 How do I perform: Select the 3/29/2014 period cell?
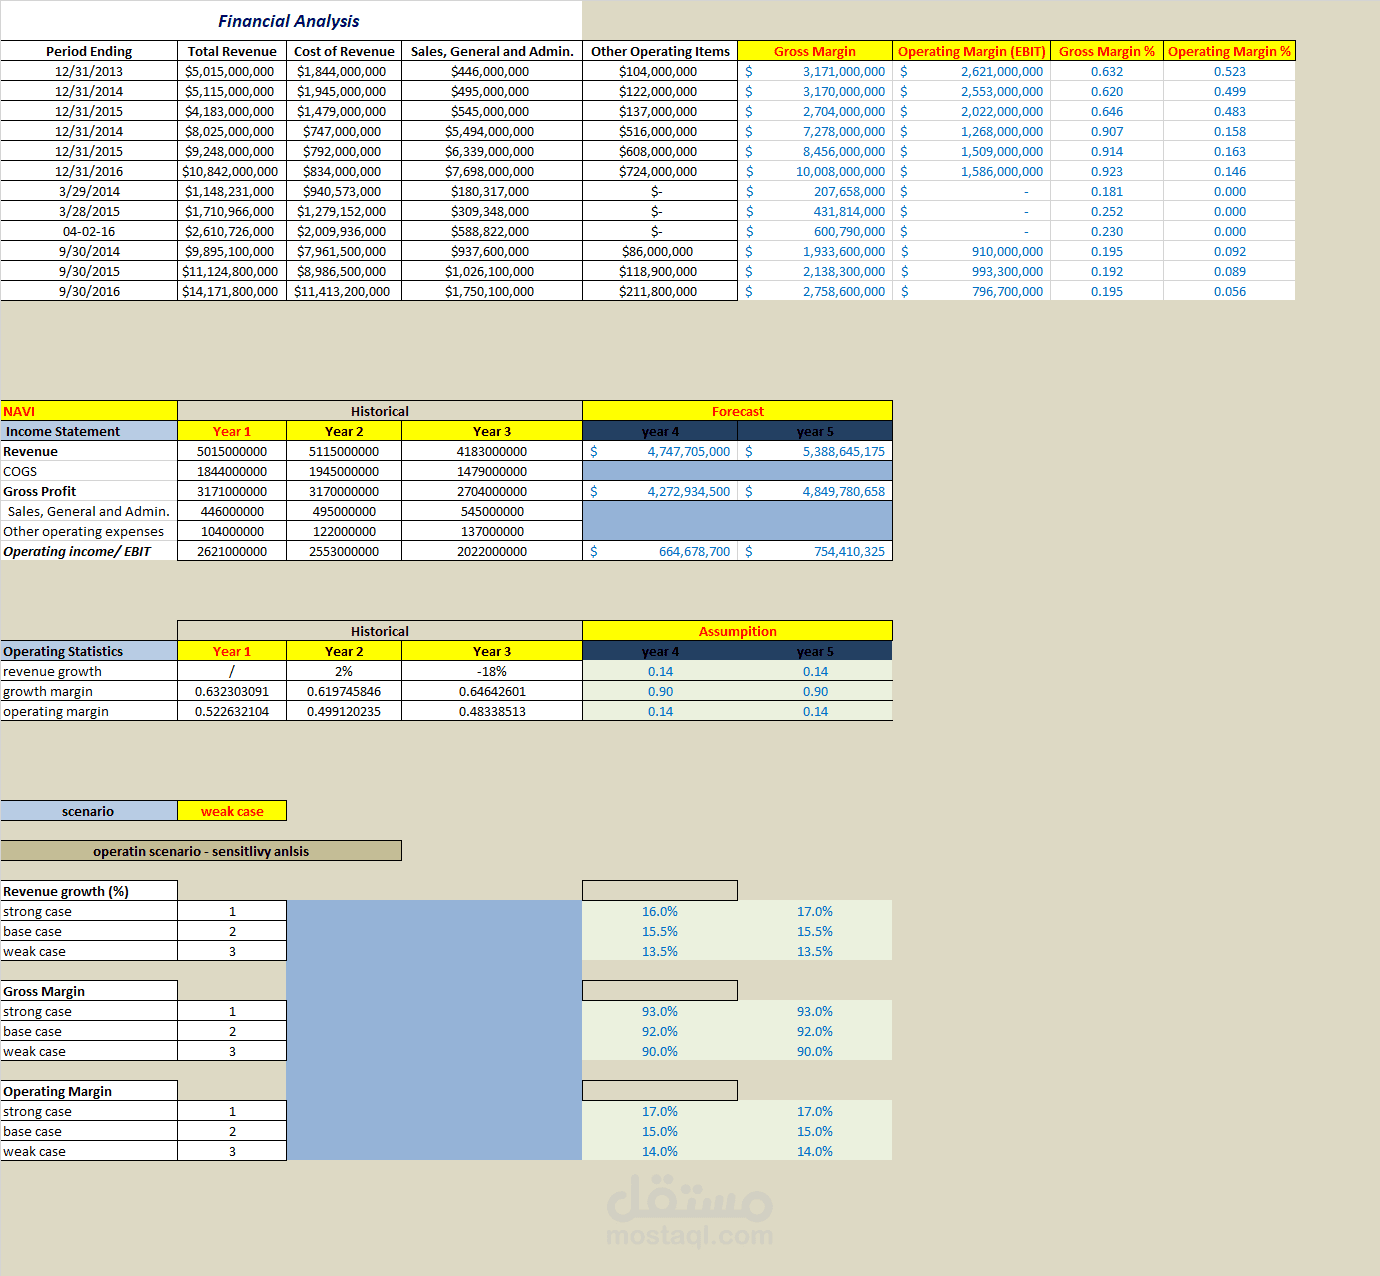point(89,191)
